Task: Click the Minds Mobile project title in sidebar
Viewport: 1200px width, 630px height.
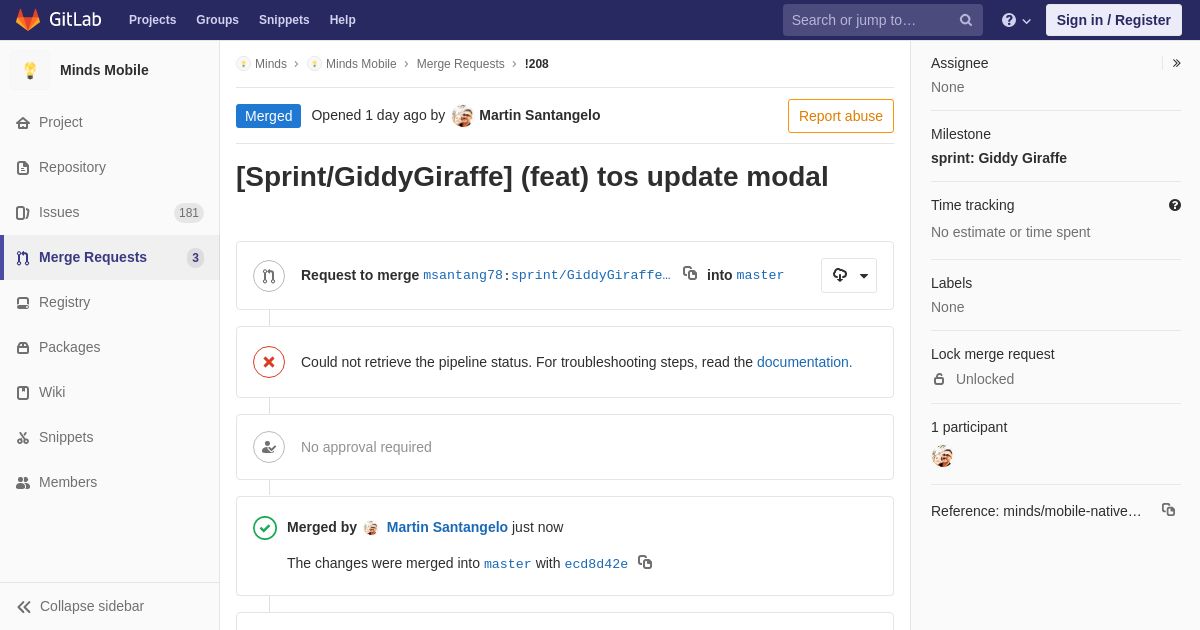Action: point(104,70)
